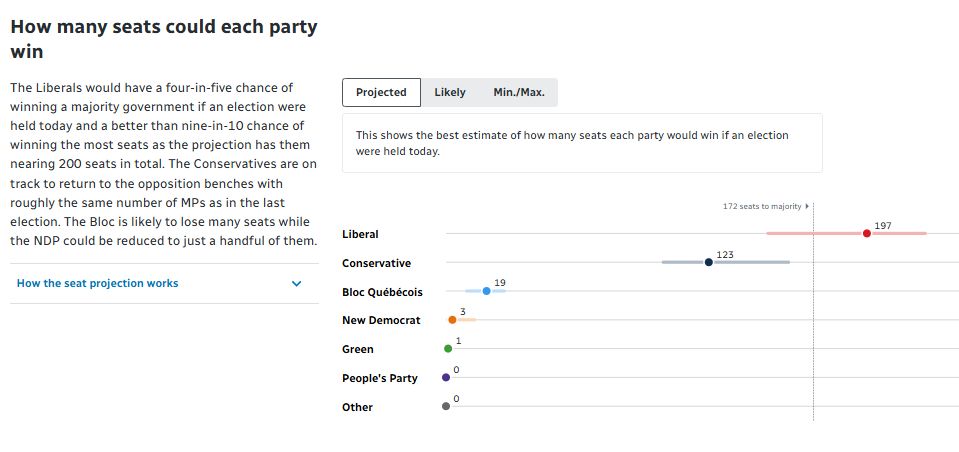This screenshot has height=452, width=959.
Task: Click the orange New Democrat dot
Action: pyautogui.click(x=452, y=320)
